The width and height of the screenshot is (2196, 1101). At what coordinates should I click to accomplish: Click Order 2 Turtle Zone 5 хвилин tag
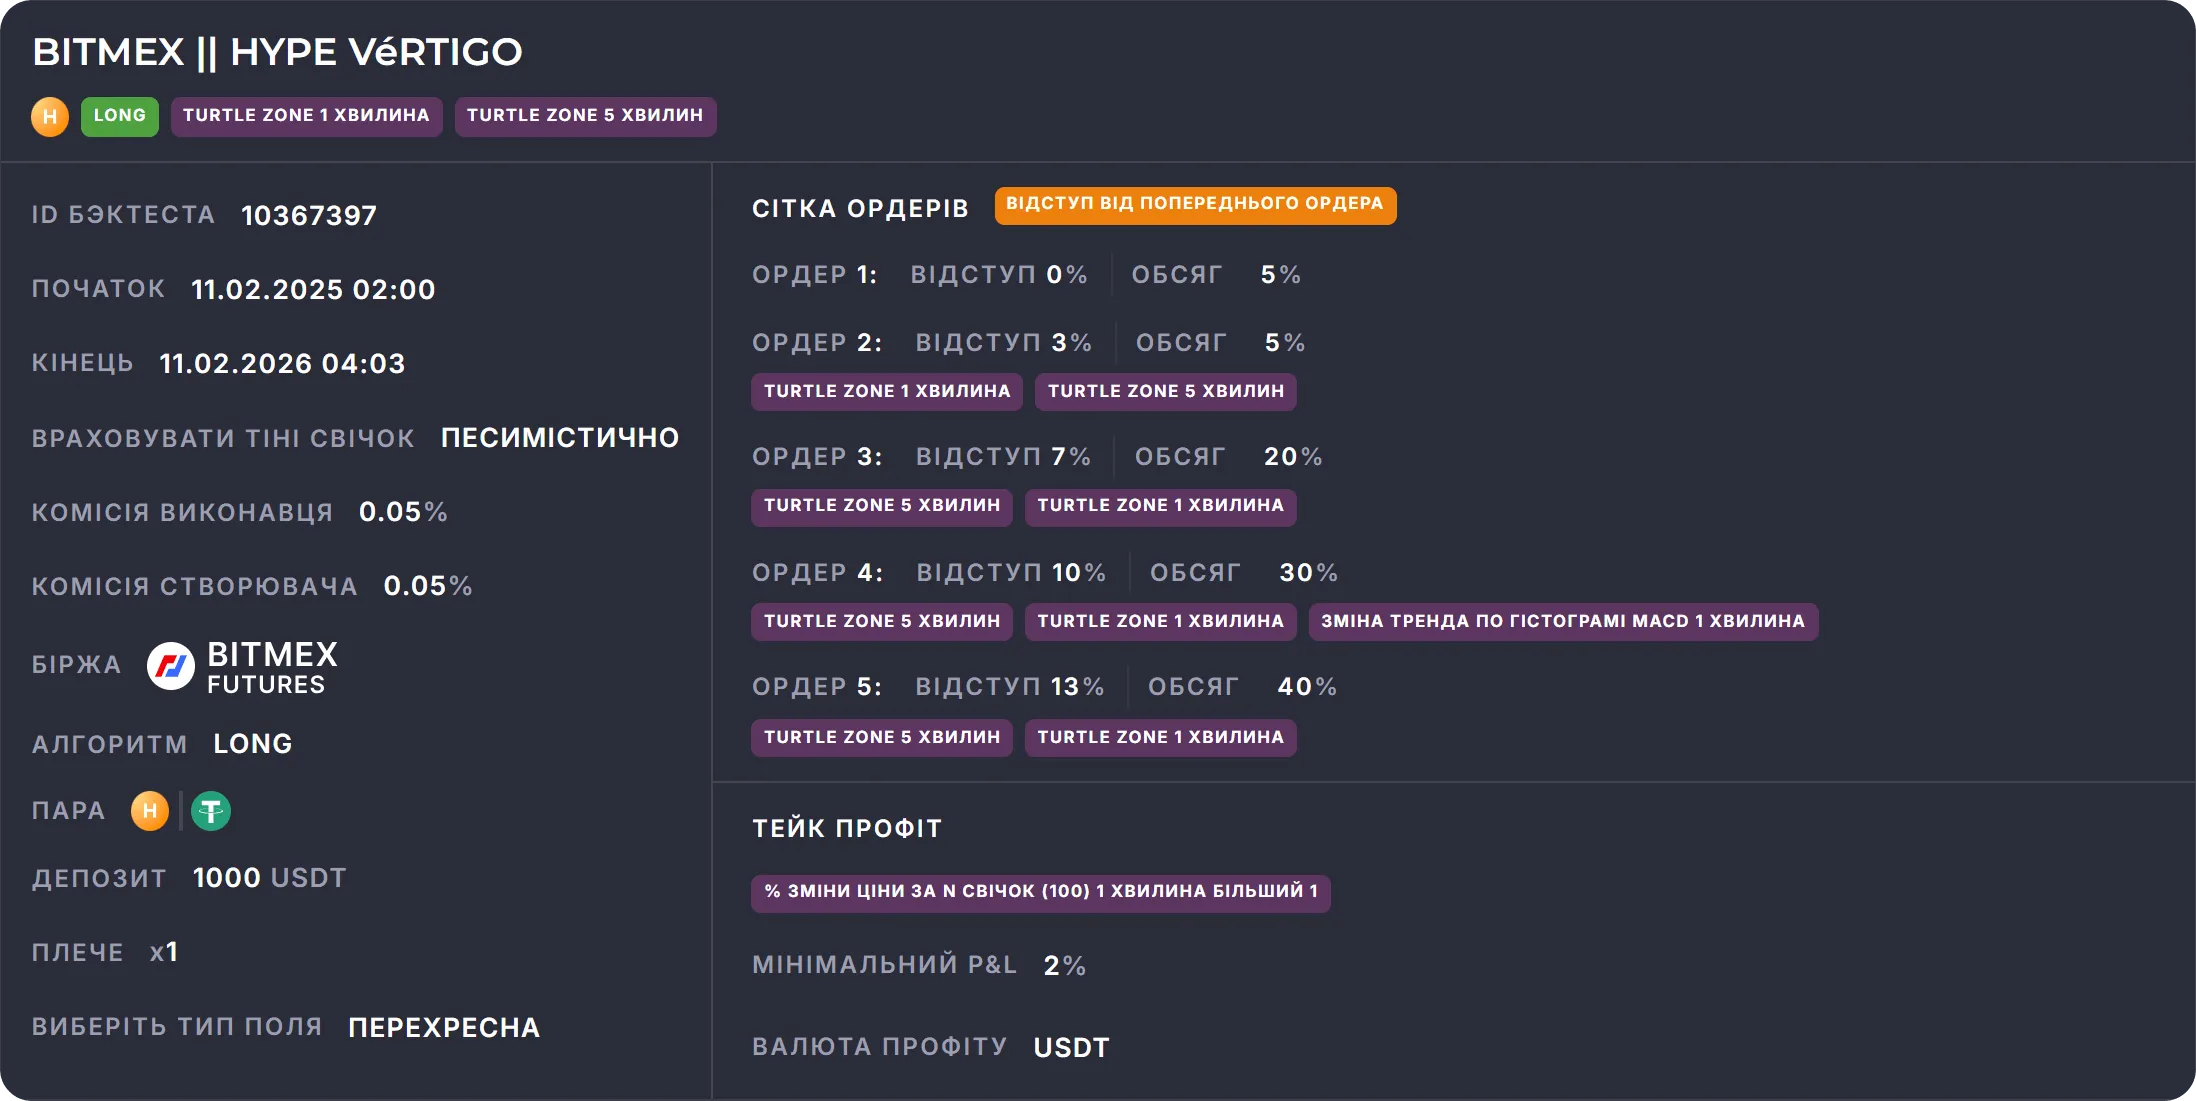click(x=1166, y=392)
